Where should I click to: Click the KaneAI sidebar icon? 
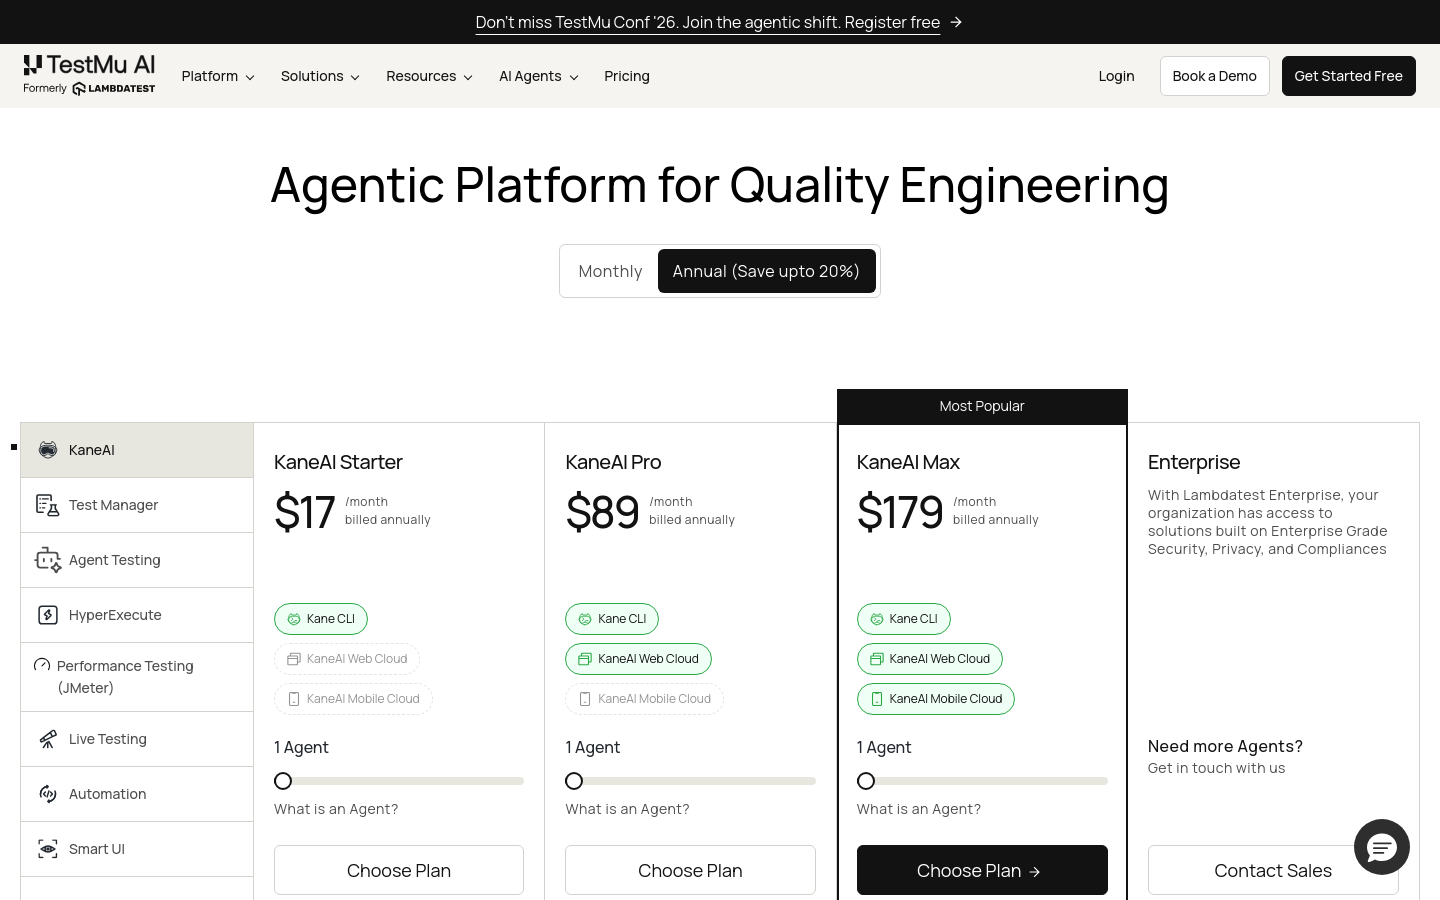tap(48, 450)
